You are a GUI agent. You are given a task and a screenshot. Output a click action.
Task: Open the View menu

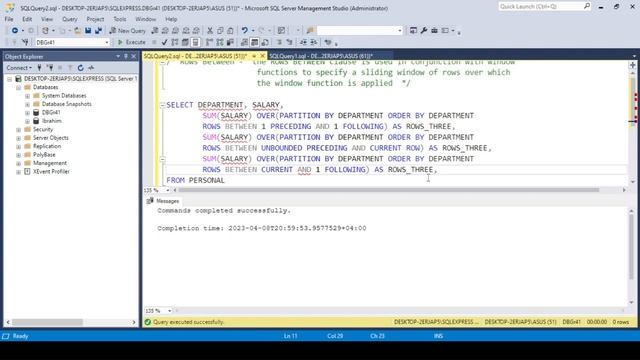(47, 19)
